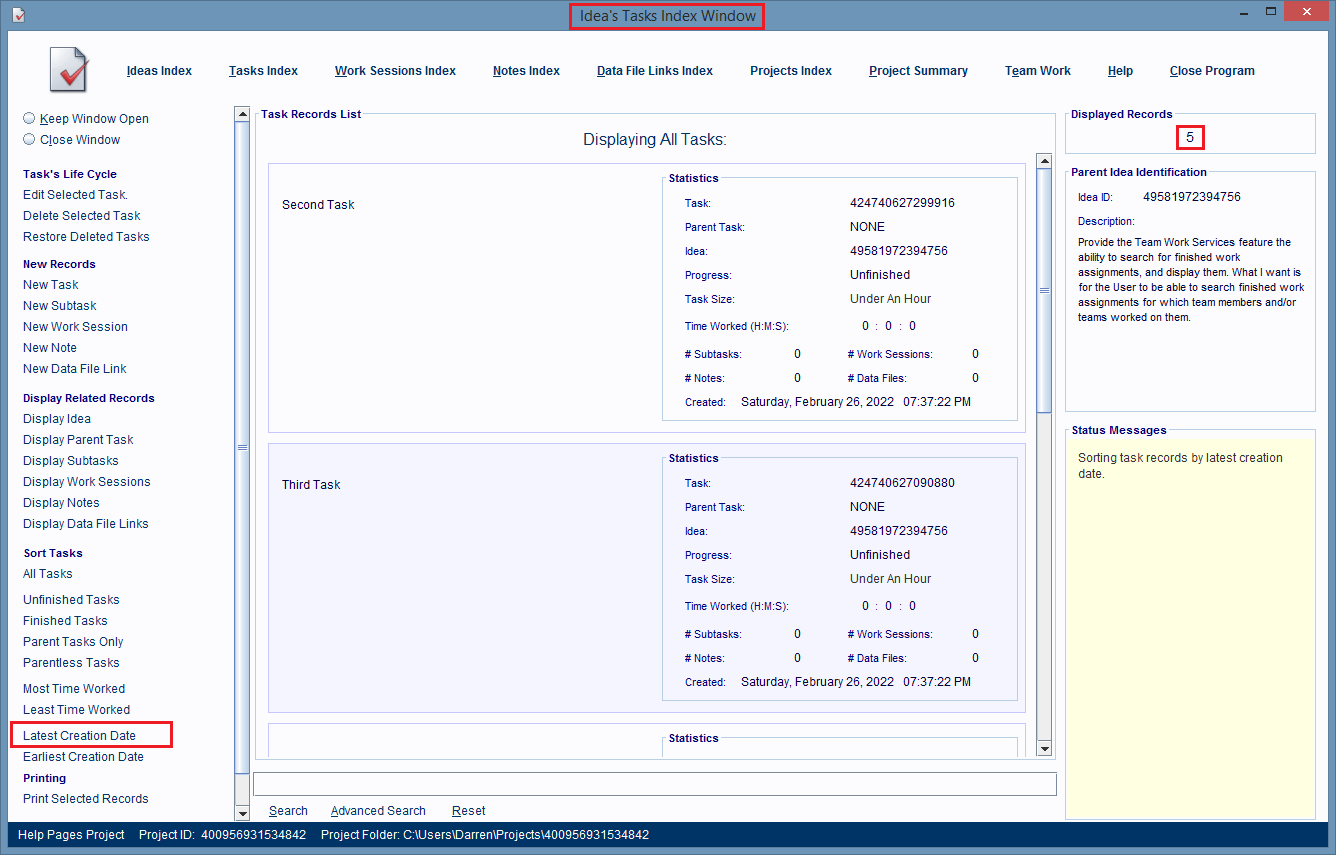Screen dimensions: 1336x855
Task: Click Print Selected Records
Action: pyautogui.click(x=86, y=799)
